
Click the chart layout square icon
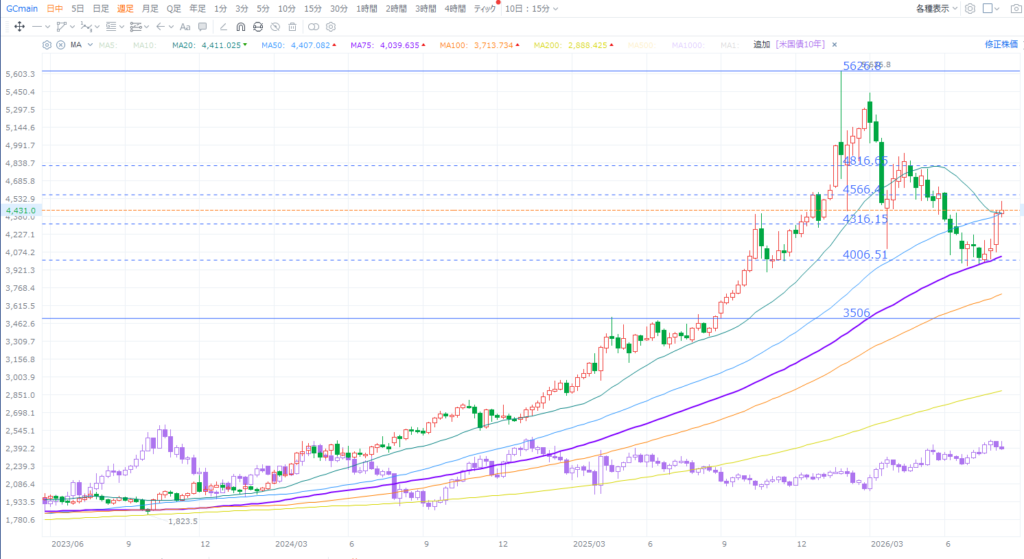click(987, 8)
